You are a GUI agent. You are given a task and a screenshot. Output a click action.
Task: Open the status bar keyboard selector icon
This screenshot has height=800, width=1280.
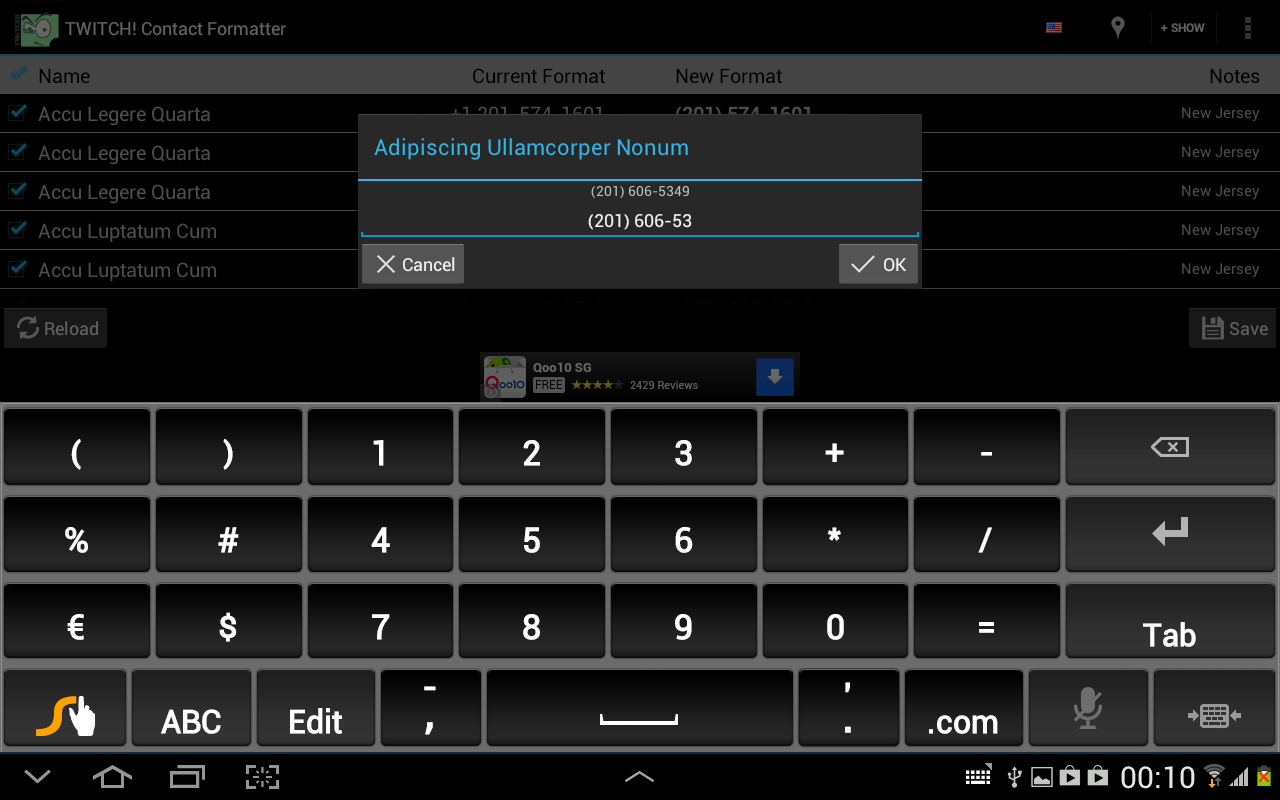click(978, 776)
